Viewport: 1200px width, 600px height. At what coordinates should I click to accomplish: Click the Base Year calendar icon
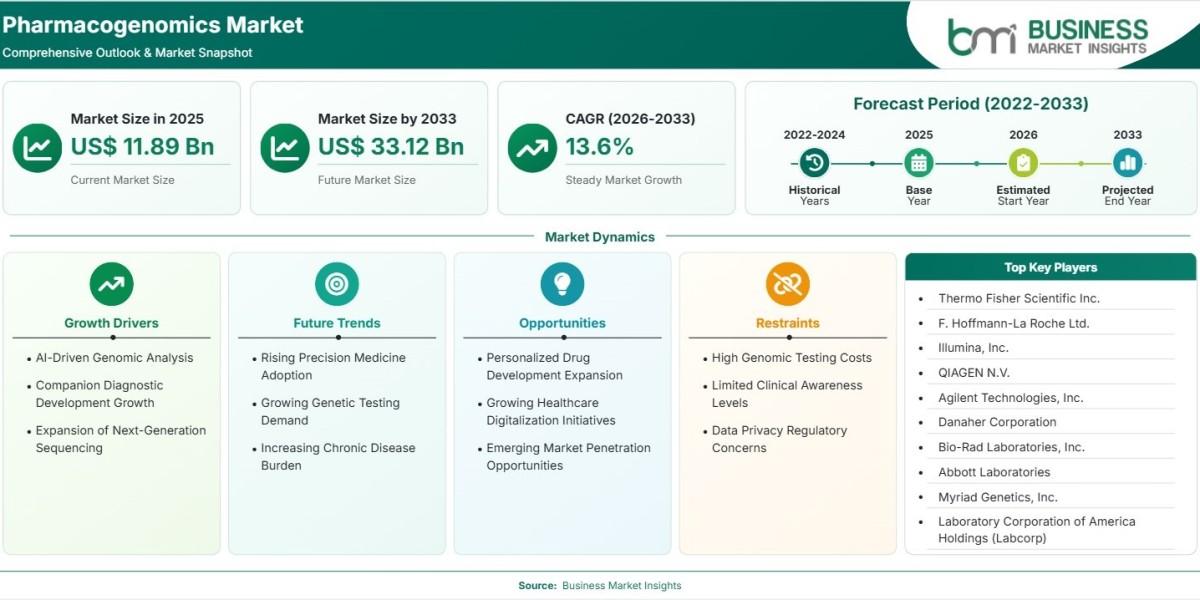[x=919, y=163]
